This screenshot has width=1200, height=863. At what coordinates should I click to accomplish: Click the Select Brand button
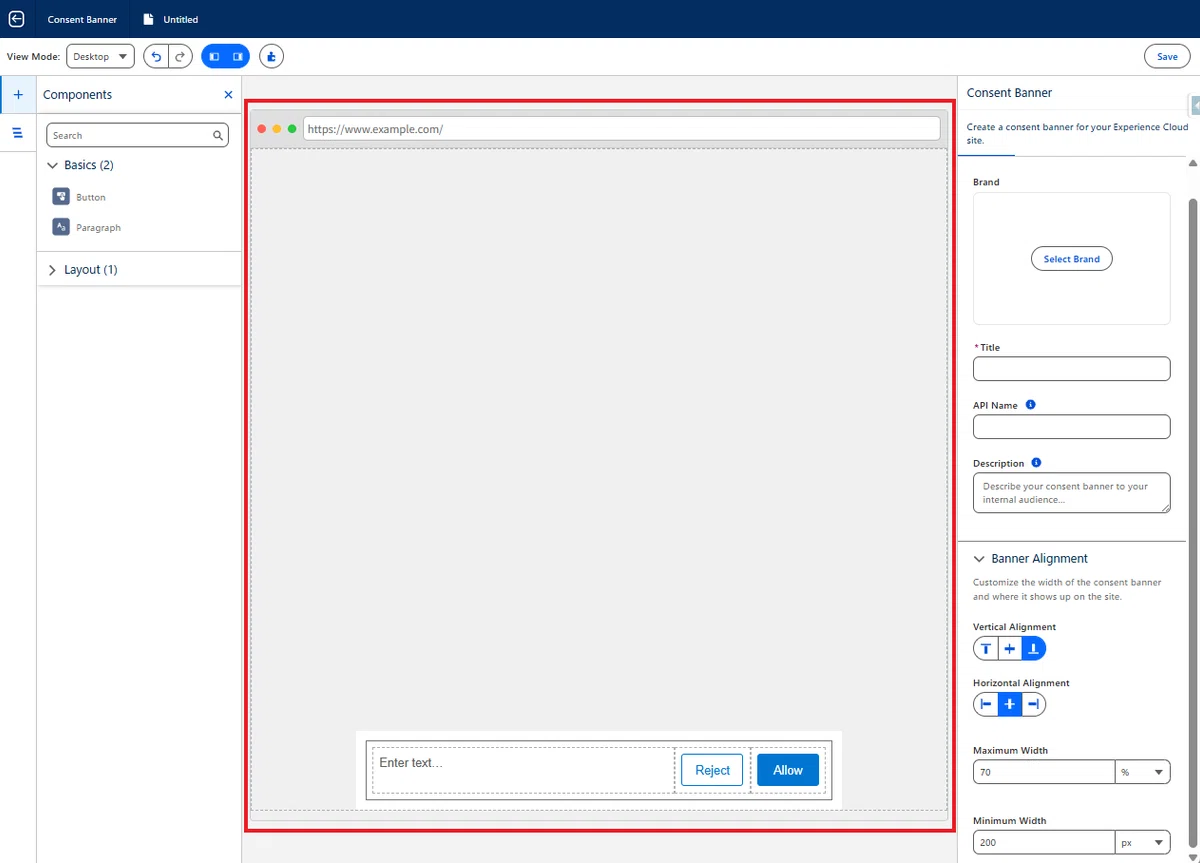1071,259
